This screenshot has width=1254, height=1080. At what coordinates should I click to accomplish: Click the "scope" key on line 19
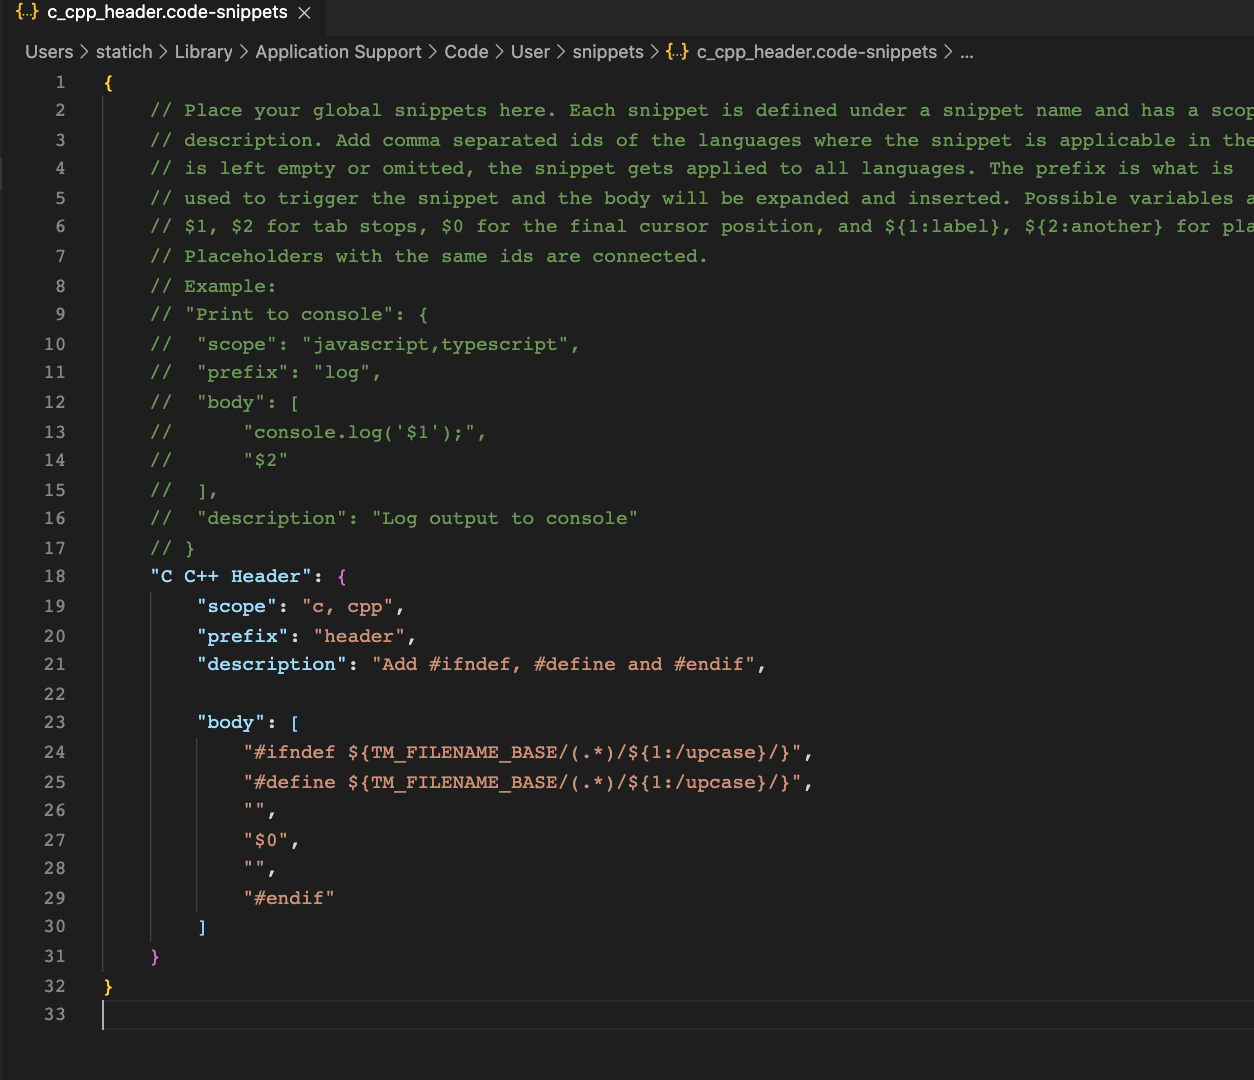[237, 606]
